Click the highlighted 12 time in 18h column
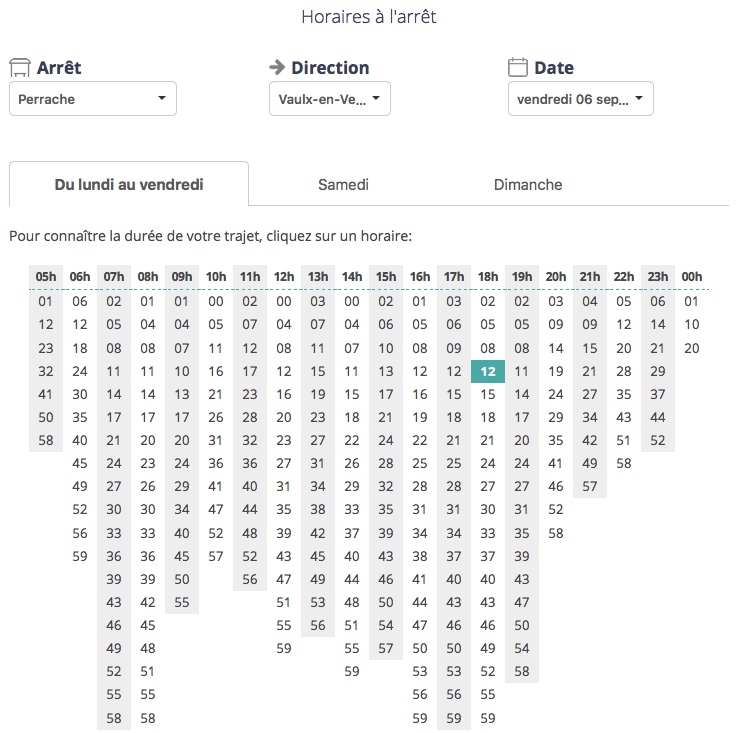Viewport: 737px width, 733px height. click(488, 371)
